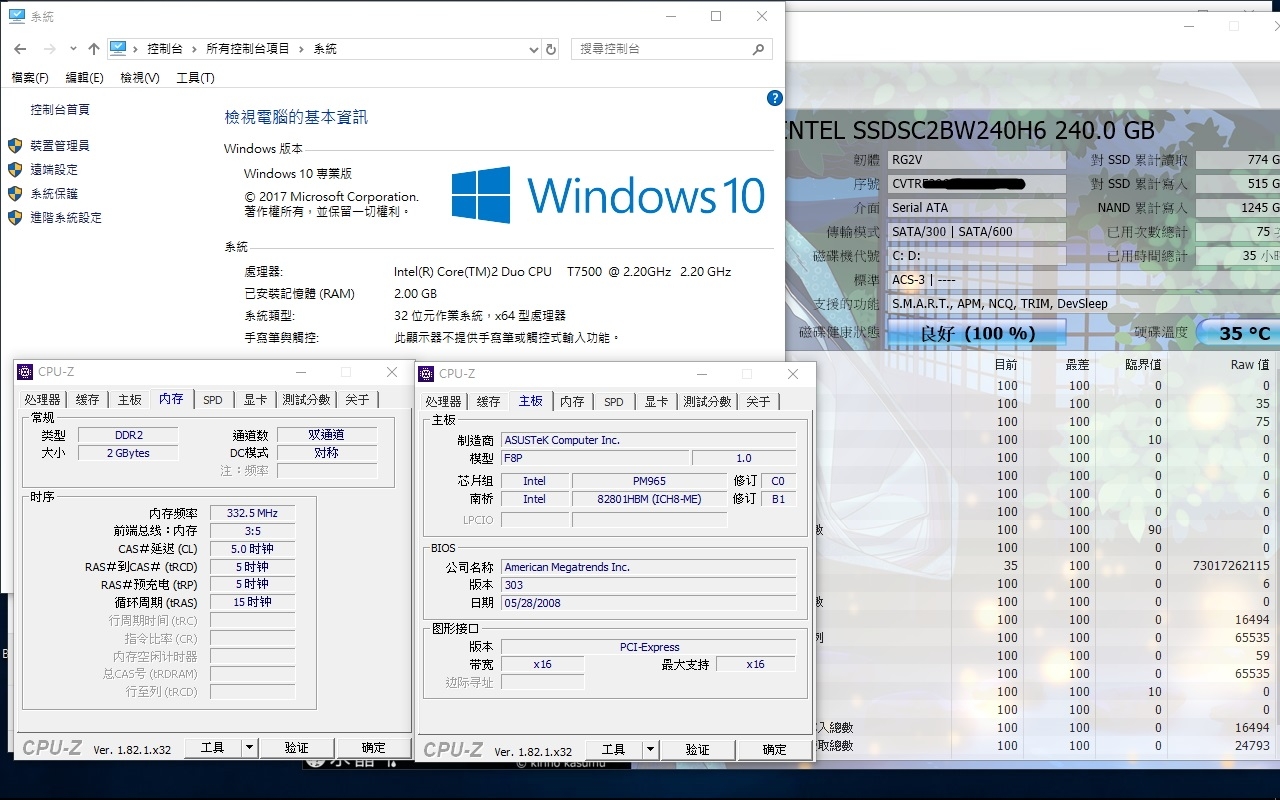
Task: Click the System window title icon
Action: tap(17, 16)
